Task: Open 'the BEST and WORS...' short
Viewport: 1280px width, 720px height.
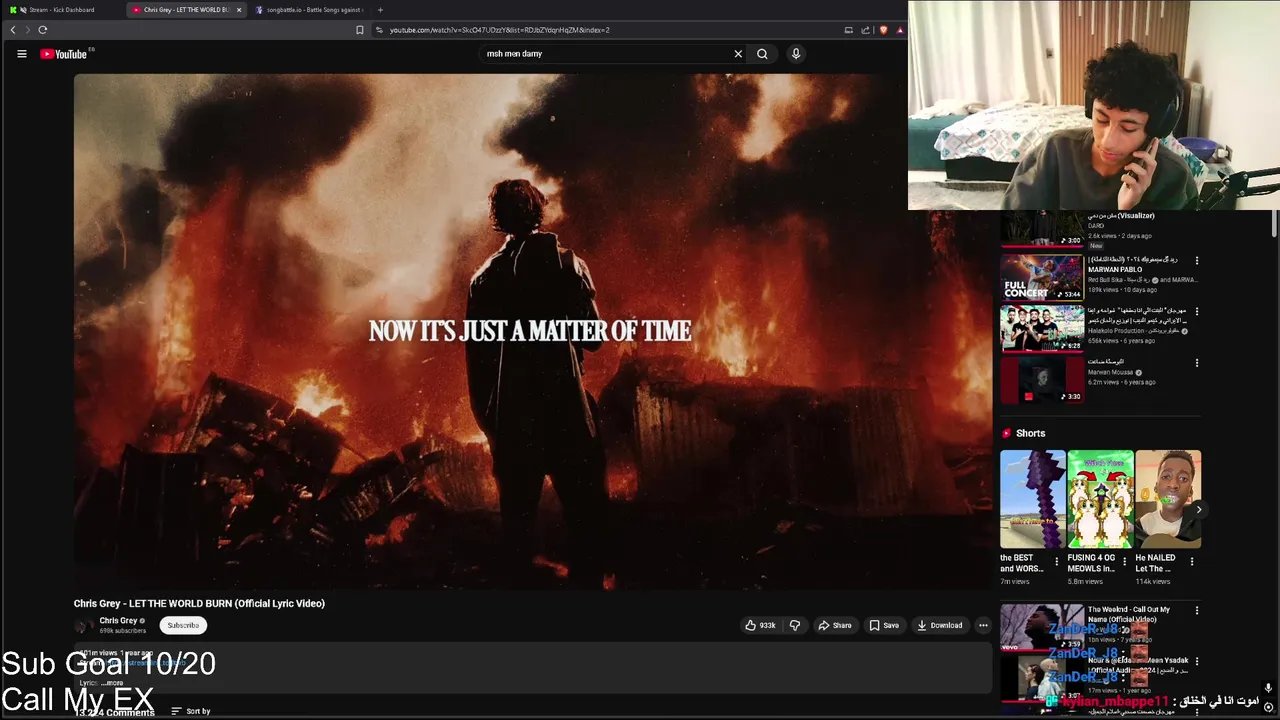Action: [x=1032, y=499]
